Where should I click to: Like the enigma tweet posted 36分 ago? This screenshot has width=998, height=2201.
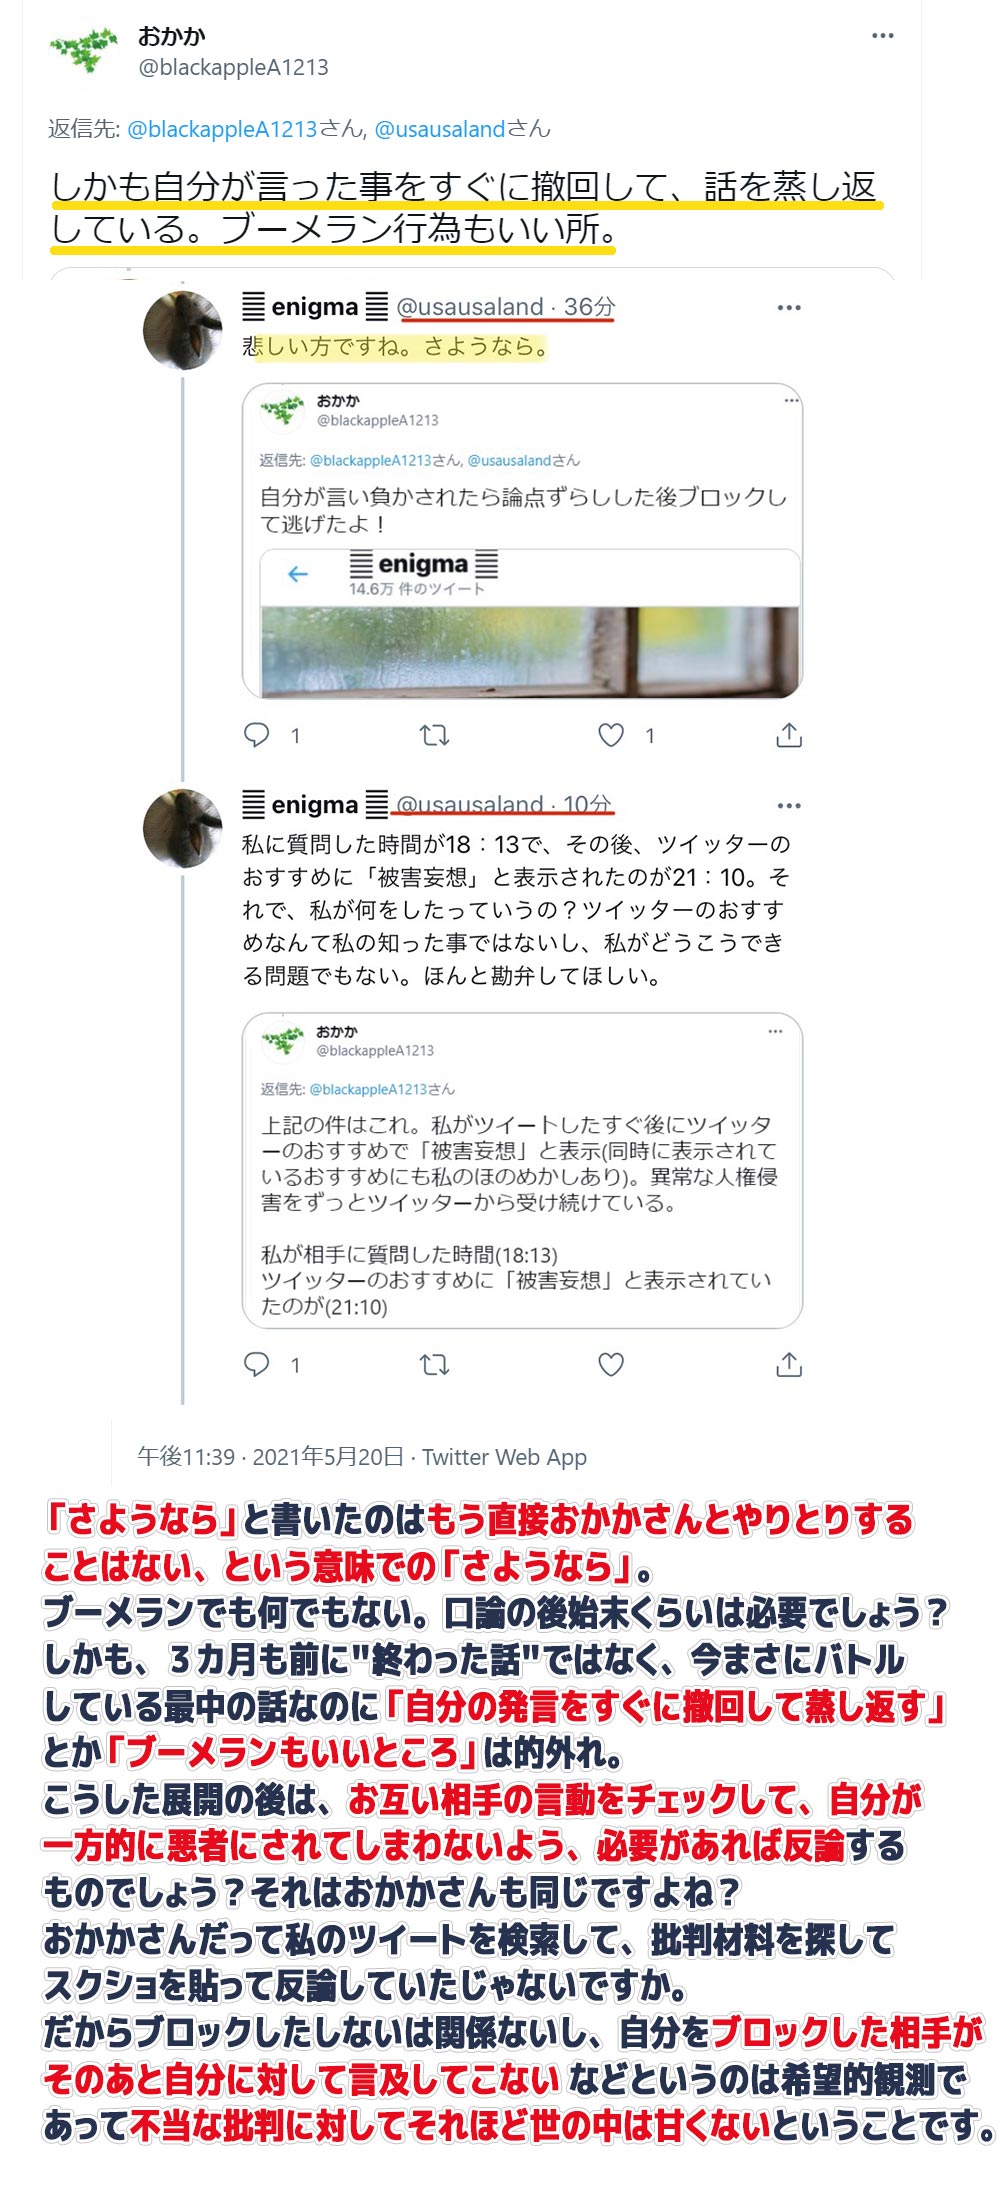tap(611, 735)
